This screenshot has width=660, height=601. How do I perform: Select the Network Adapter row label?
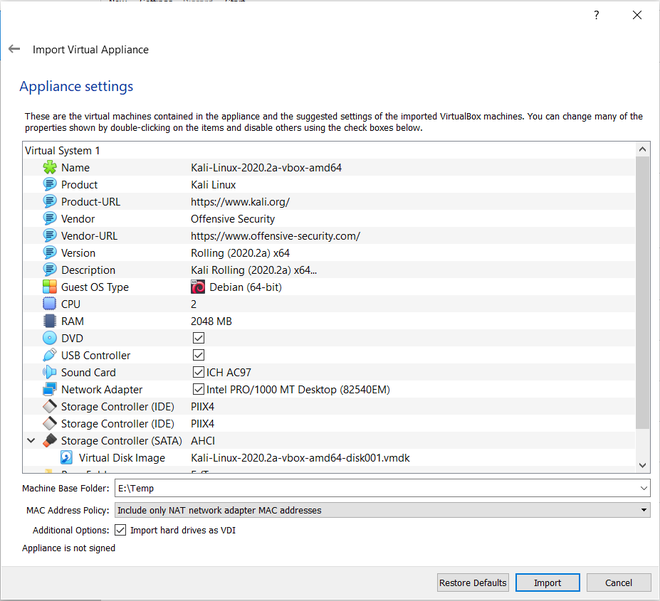coord(102,389)
